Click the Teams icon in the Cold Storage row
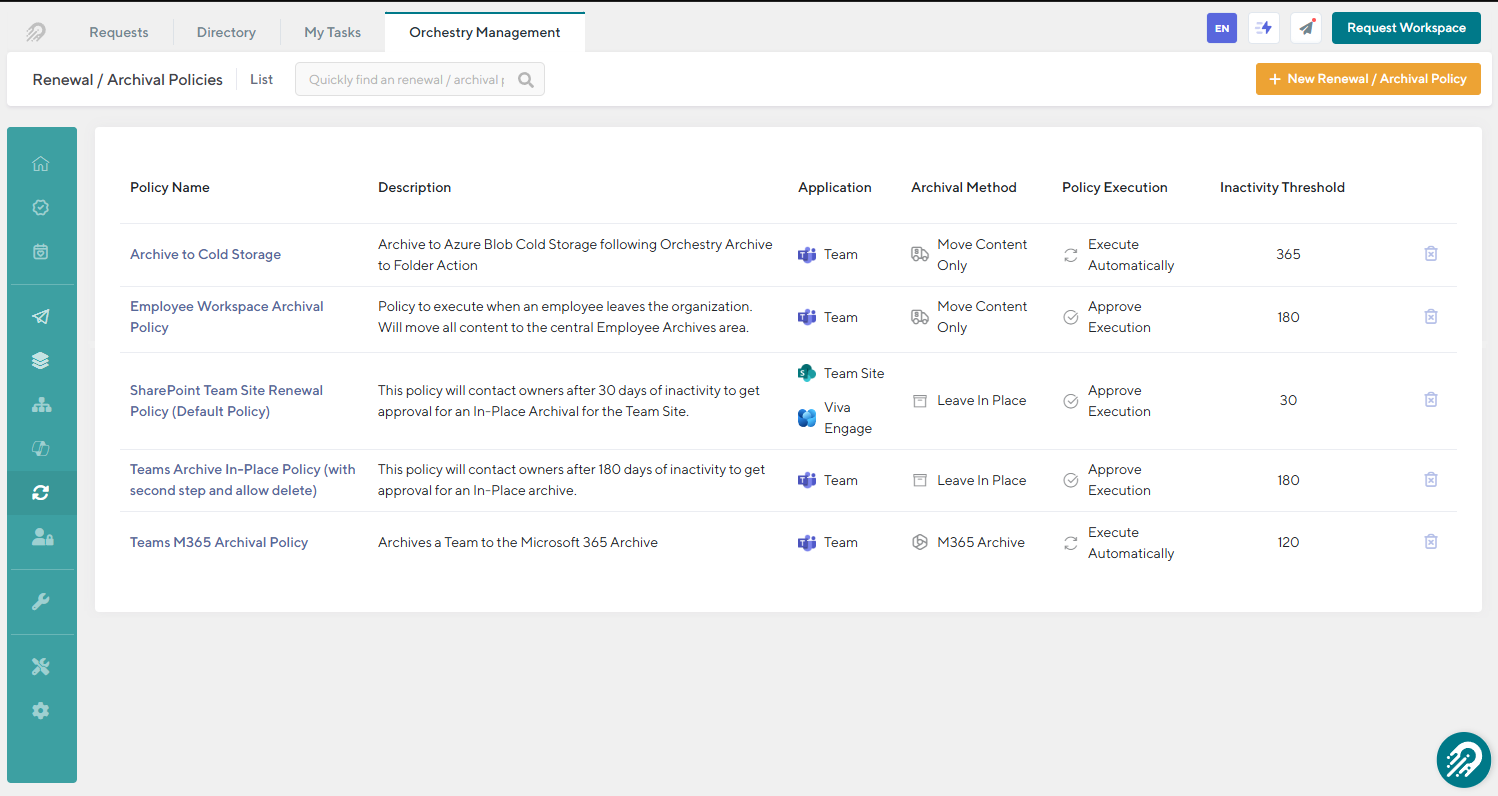This screenshot has width=1498, height=796. point(807,254)
